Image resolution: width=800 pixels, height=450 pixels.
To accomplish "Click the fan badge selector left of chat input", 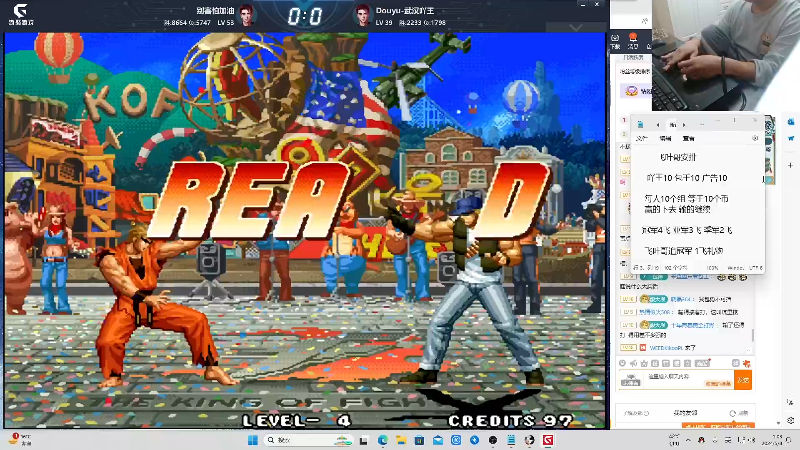I will (x=631, y=380).
